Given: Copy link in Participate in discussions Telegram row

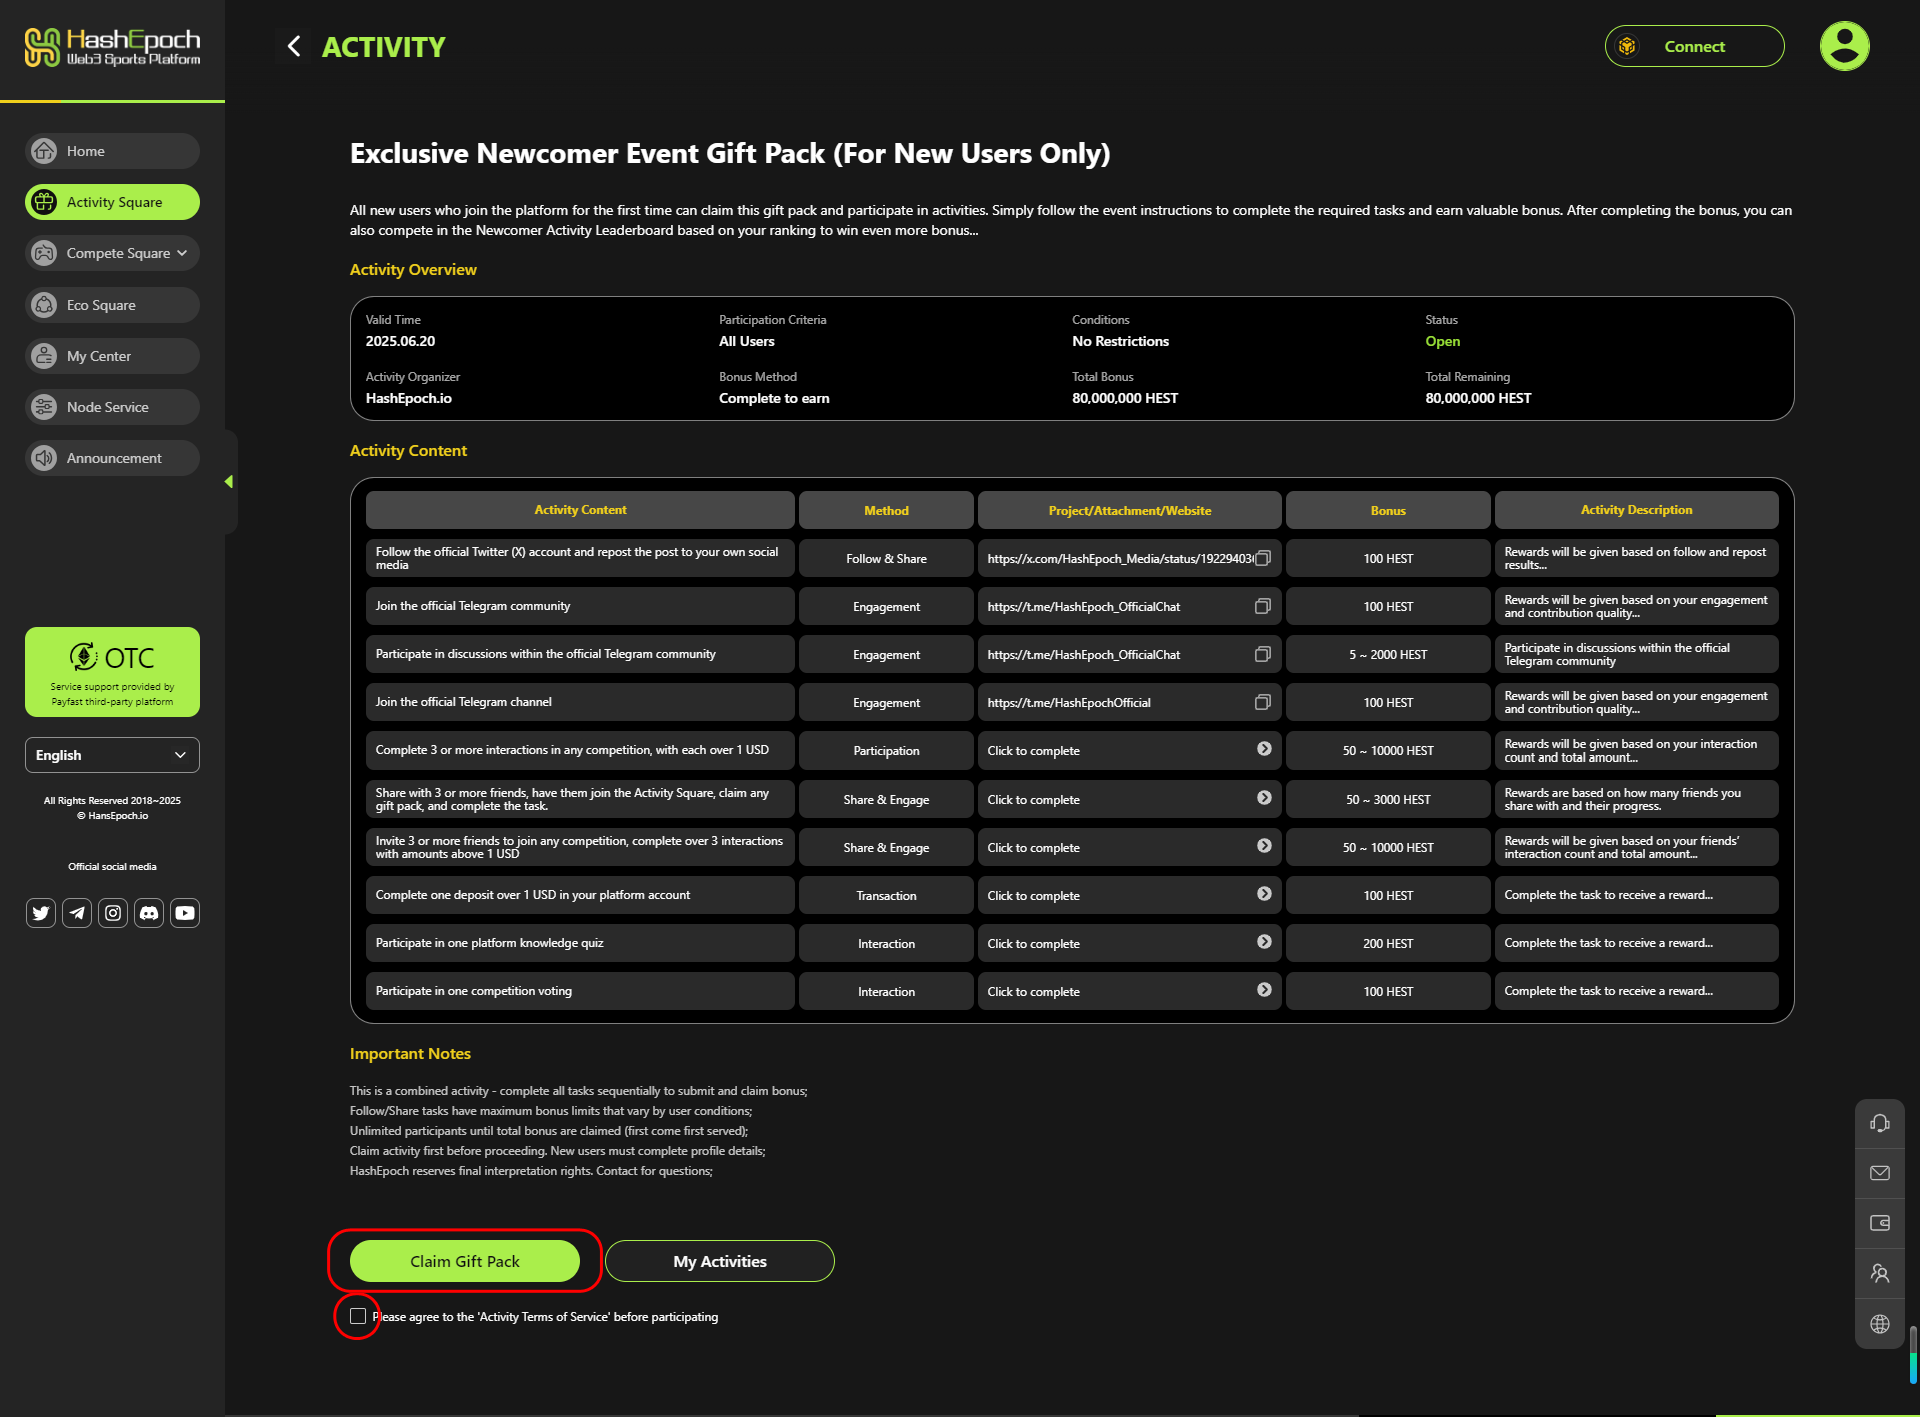Looking at the screenshot, I should click(x=1263, y=654).
